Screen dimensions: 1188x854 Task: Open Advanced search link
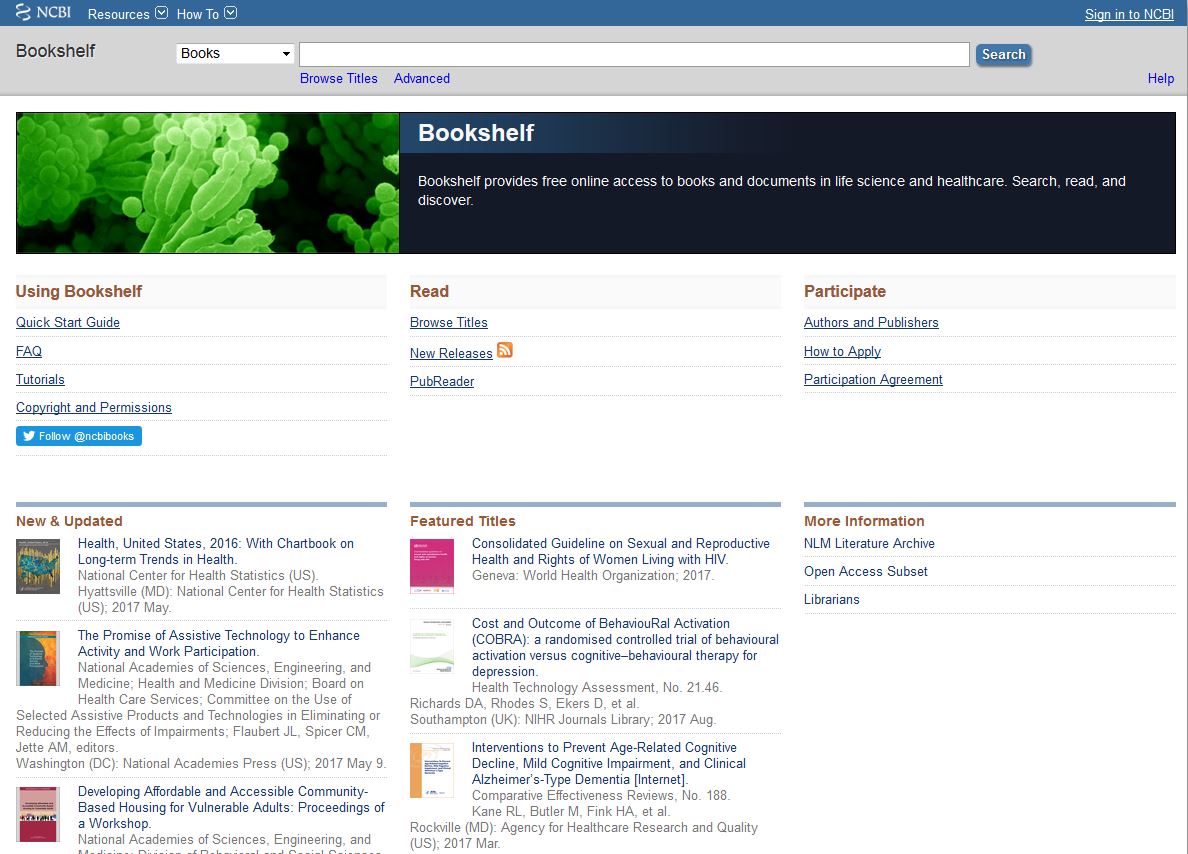pyautogui.click(x=421, y=78)
